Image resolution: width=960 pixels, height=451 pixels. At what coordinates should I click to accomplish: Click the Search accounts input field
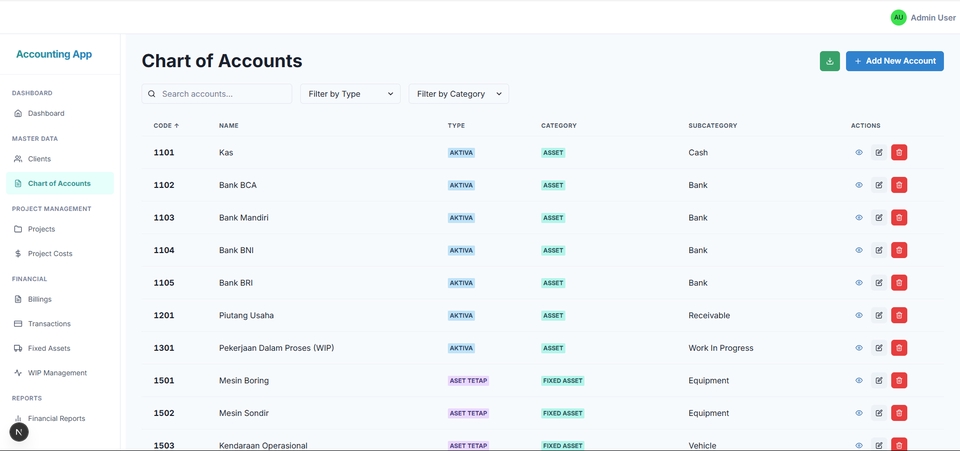click(x=217, y=94)
